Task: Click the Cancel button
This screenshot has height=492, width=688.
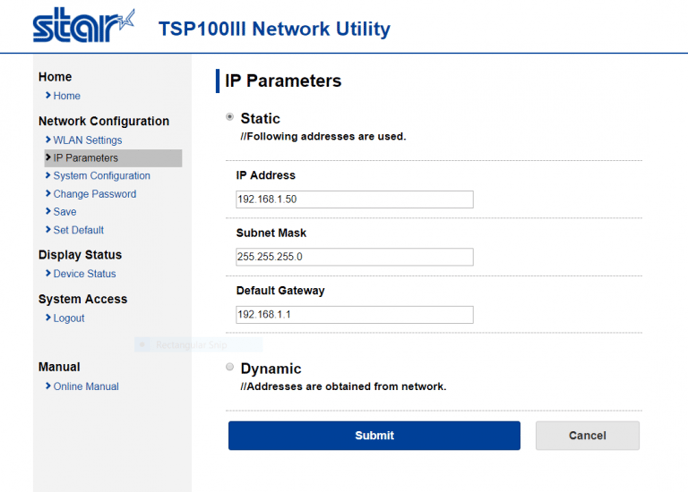Action: coord(588,435)
